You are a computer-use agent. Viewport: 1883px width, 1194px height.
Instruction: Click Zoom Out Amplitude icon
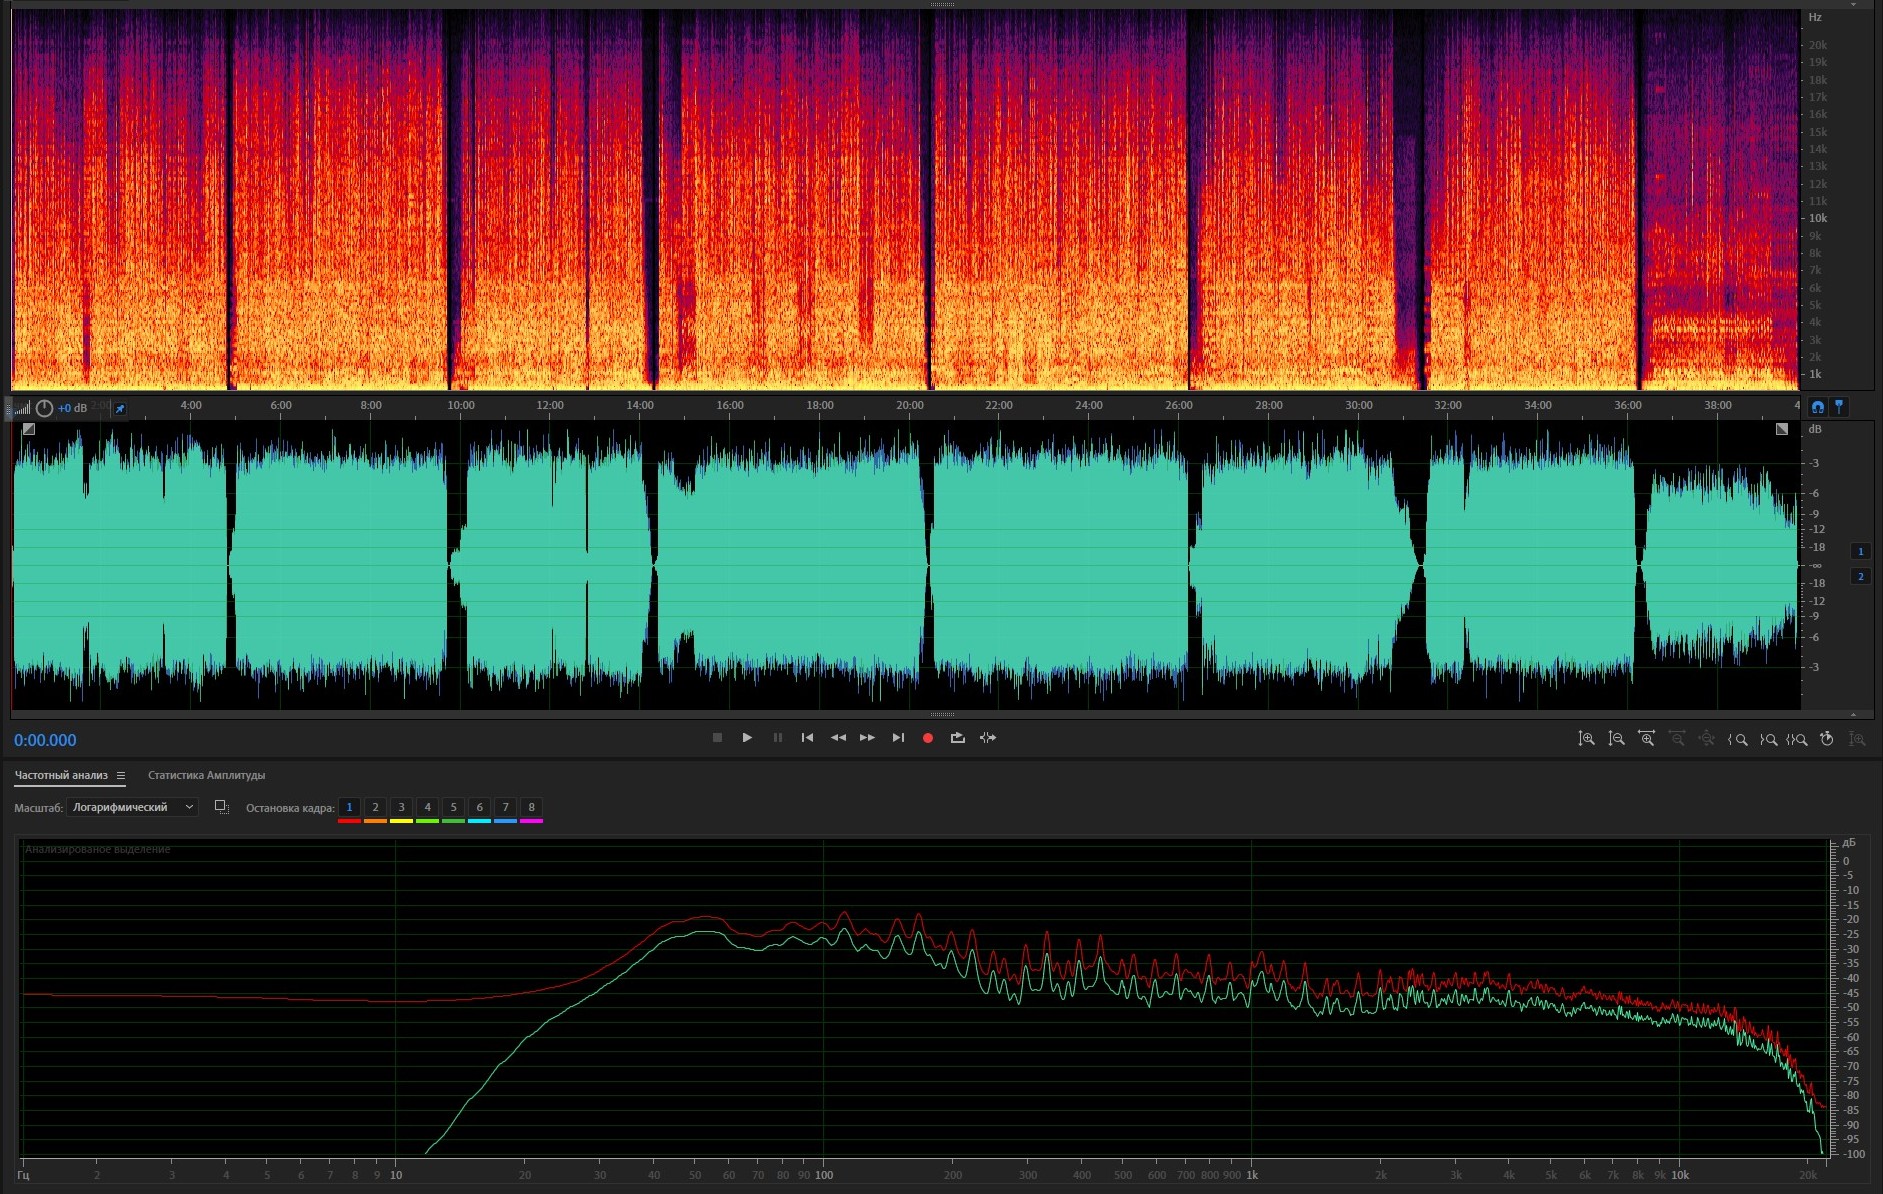[1616, 739]
